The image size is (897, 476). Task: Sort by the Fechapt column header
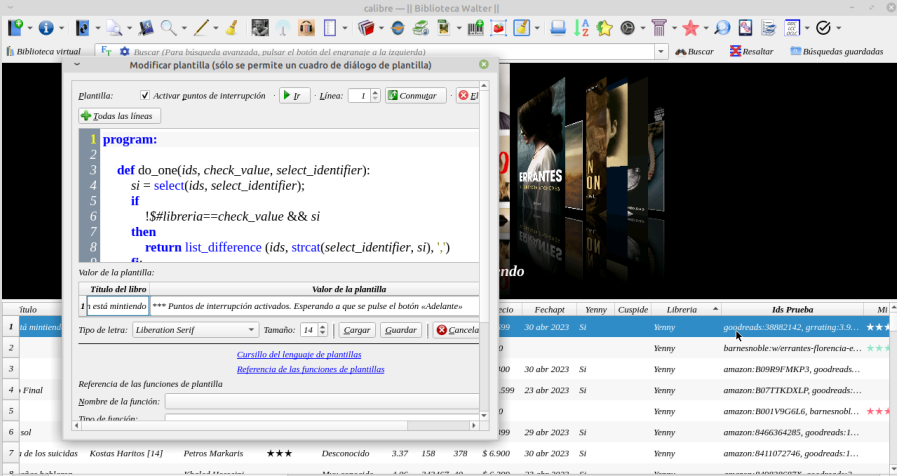pyautogui.click(x=549, y=310)
